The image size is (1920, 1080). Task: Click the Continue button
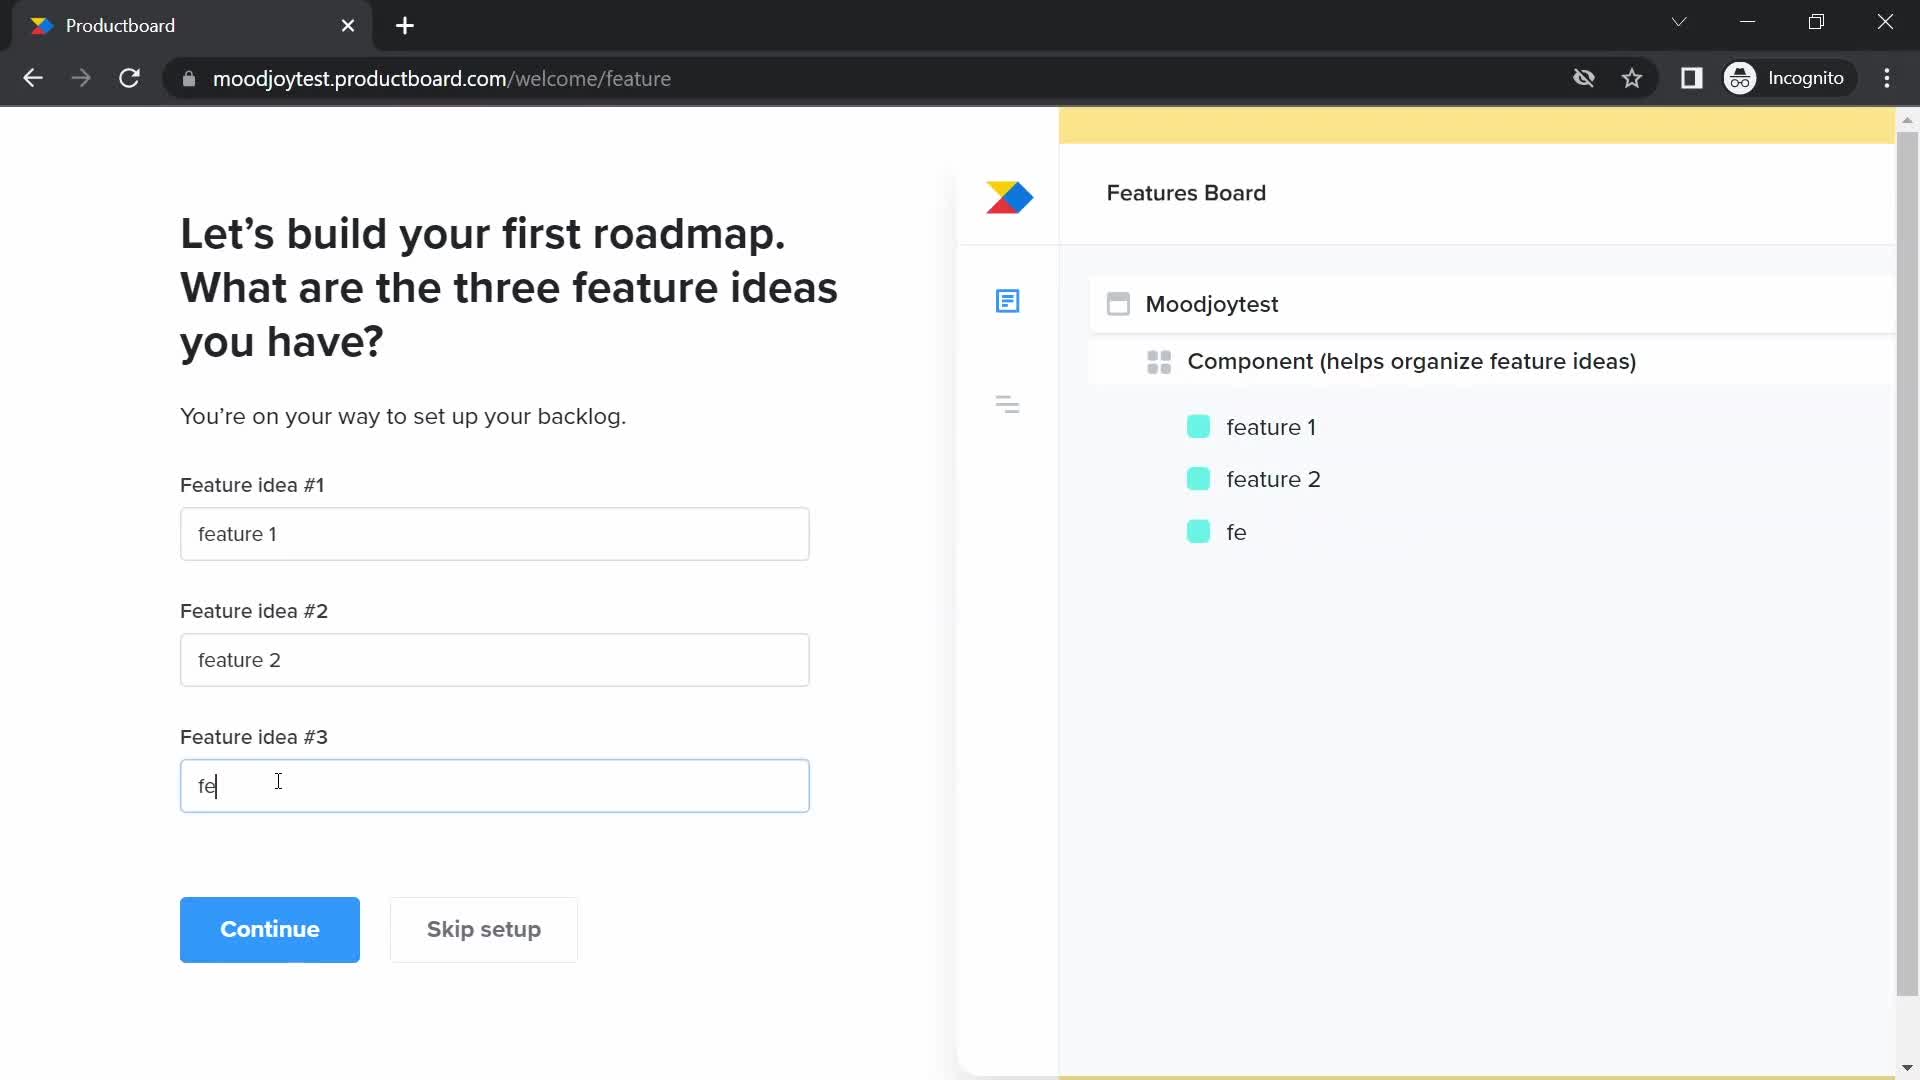click(x=270, y=930)
